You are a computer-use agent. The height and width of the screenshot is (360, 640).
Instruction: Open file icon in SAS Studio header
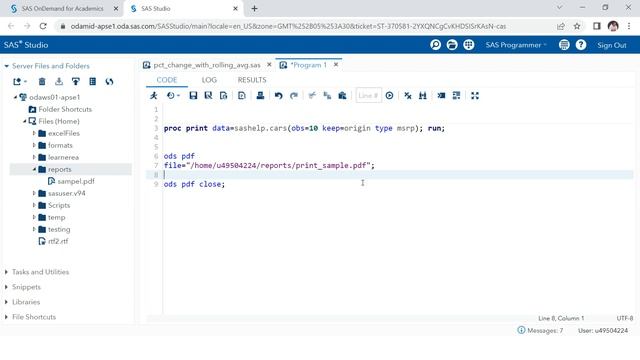point(452,45)
